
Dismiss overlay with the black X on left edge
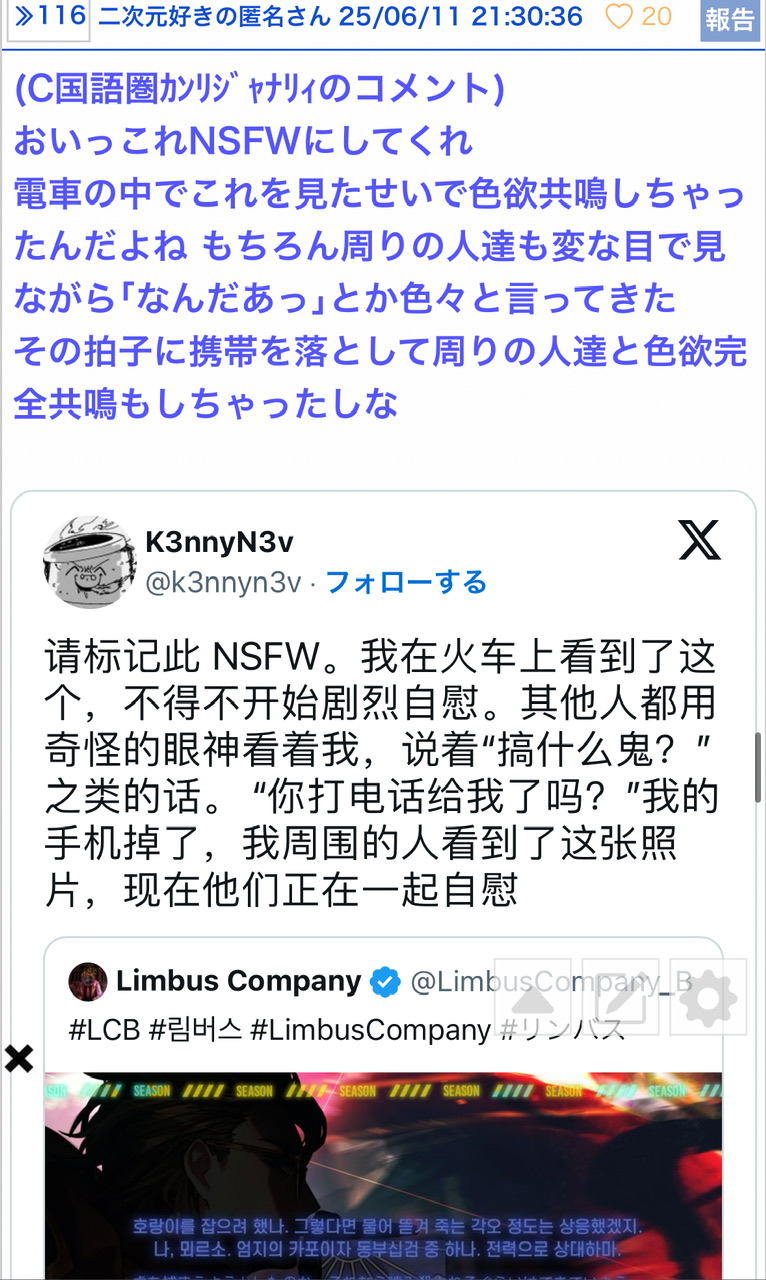point(18,1058)
